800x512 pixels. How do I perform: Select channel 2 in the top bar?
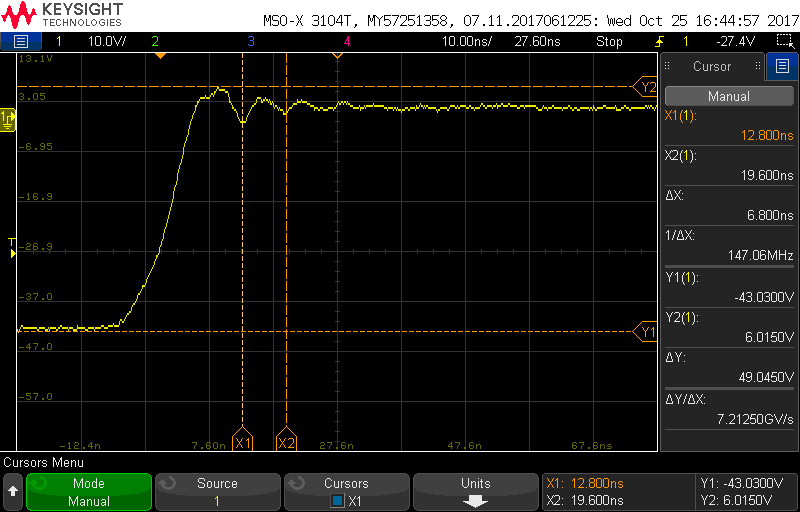155,41
